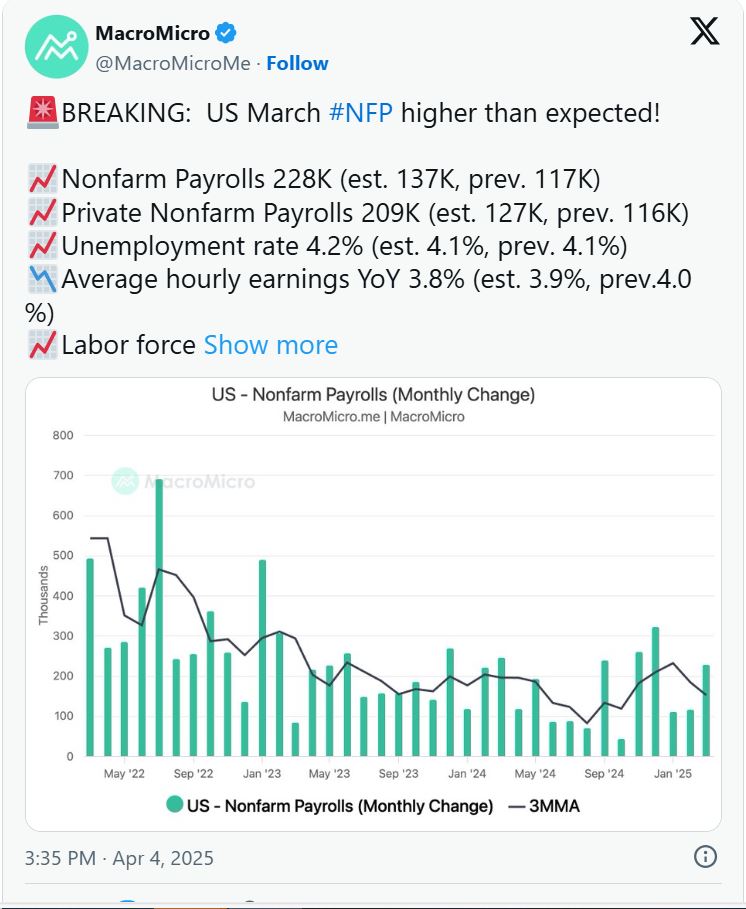Open the X logo link
Screen dimensions: 746x909
pos(704,31)
